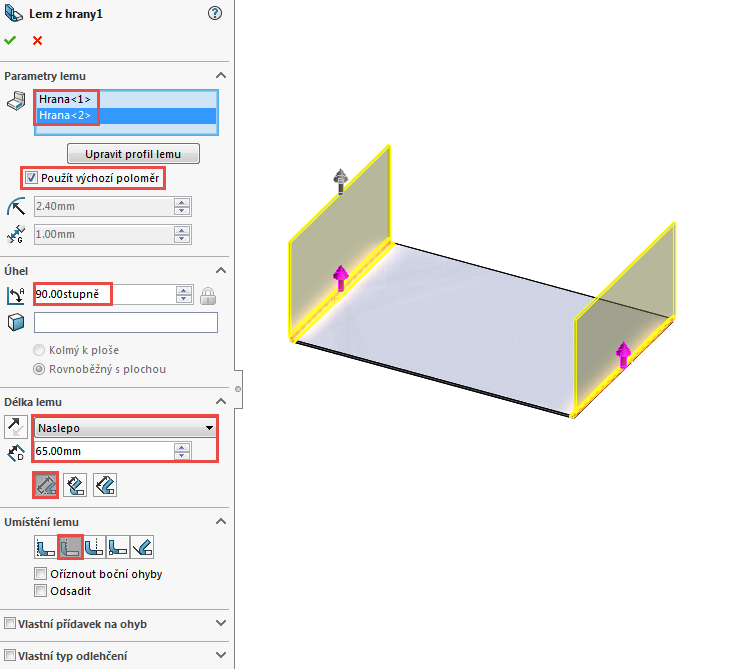Select Hrana<2> in the edge list
This screenshot has width=750, height=669.
(x=126, y=115)
